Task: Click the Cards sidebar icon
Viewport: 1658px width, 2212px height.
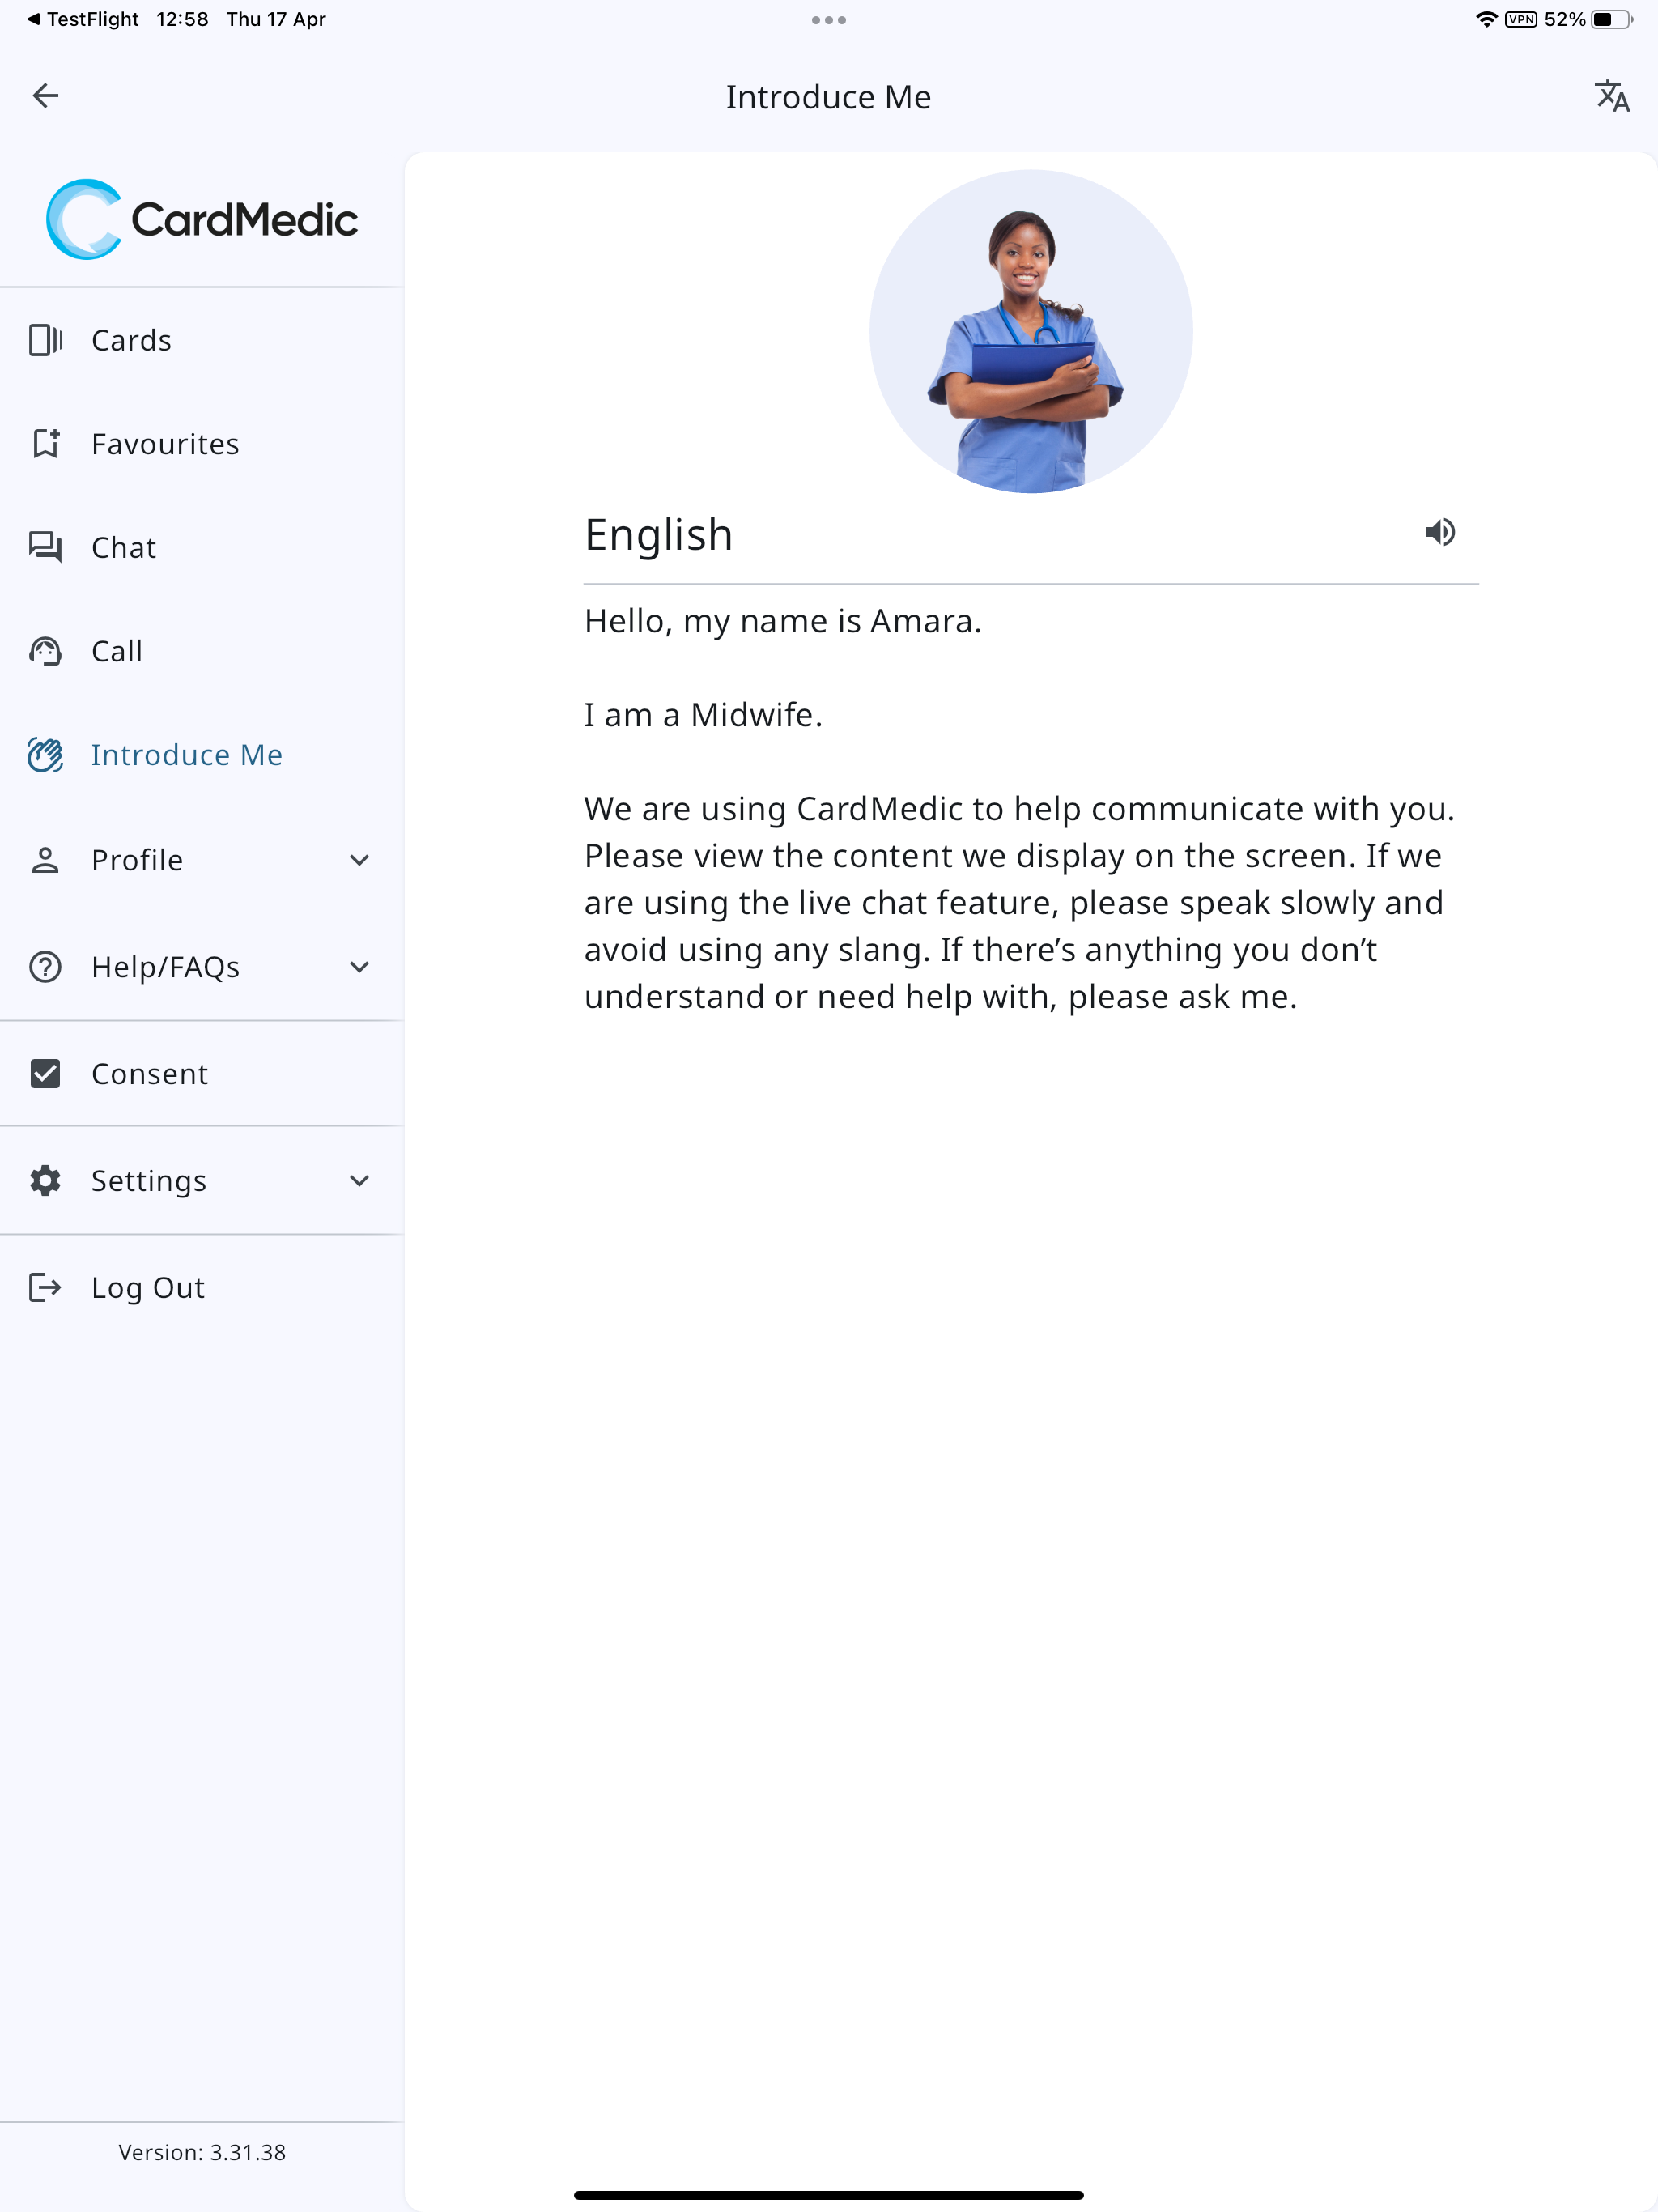Action: click(x=45, y=340)
